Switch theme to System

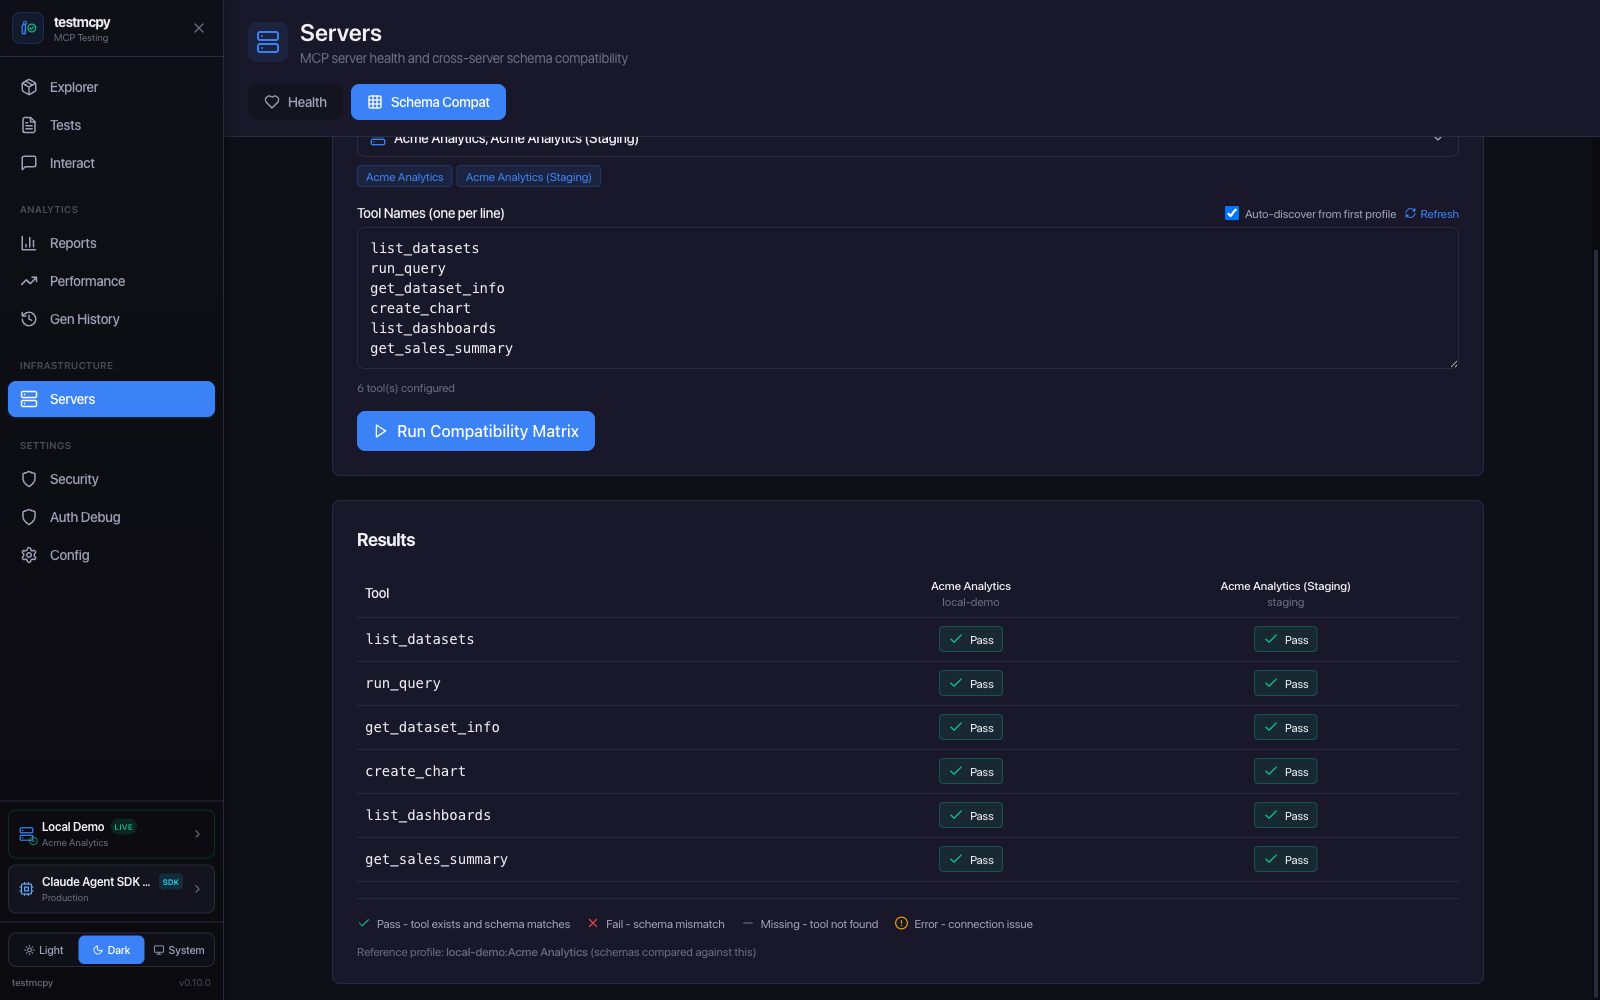point(179,950)
